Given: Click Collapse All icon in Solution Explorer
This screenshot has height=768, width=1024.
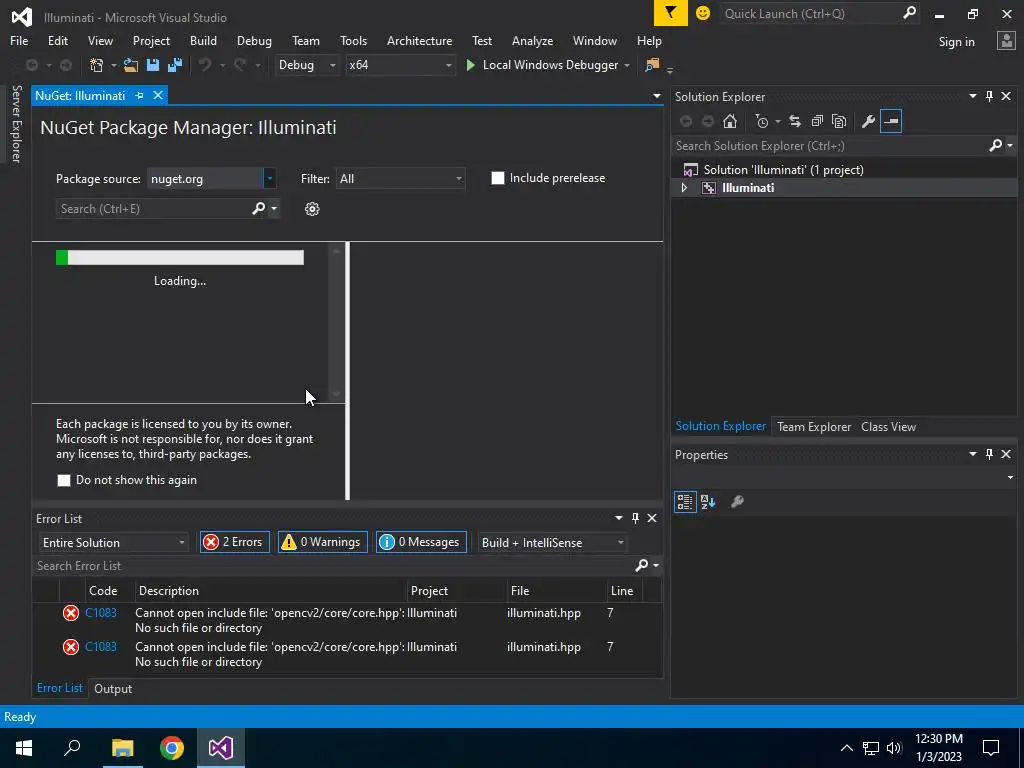Looking at the screenshot, I should [817, 121].
